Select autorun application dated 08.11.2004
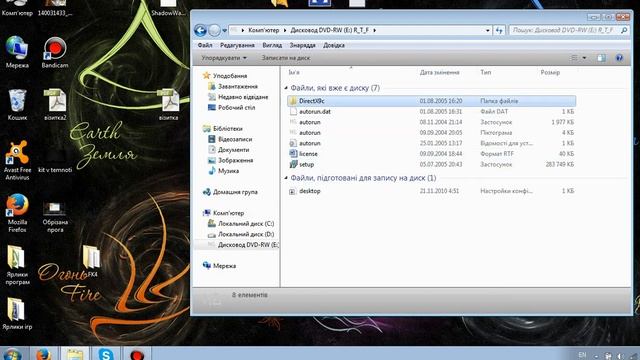This screenshot has height=360, width=640. (x=431, y=122)
